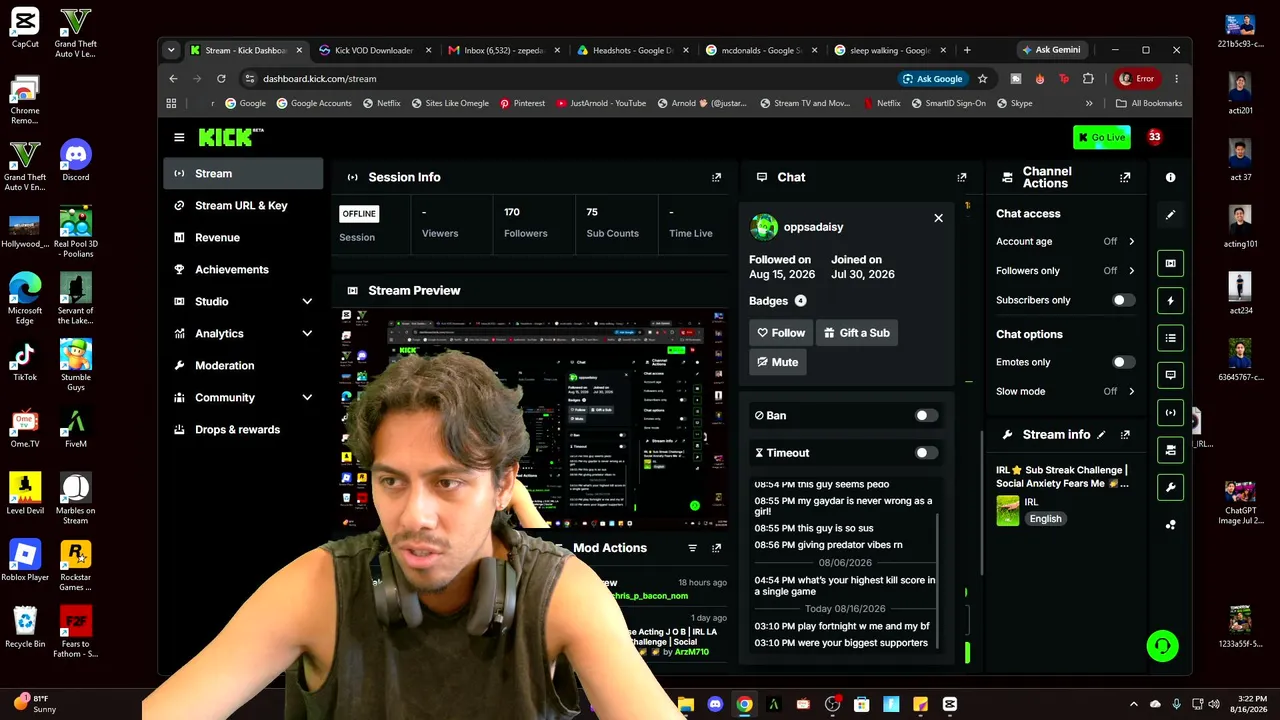Click the Go Live button
Screen dimensions: 1280x720
[x=1101, y=137]
